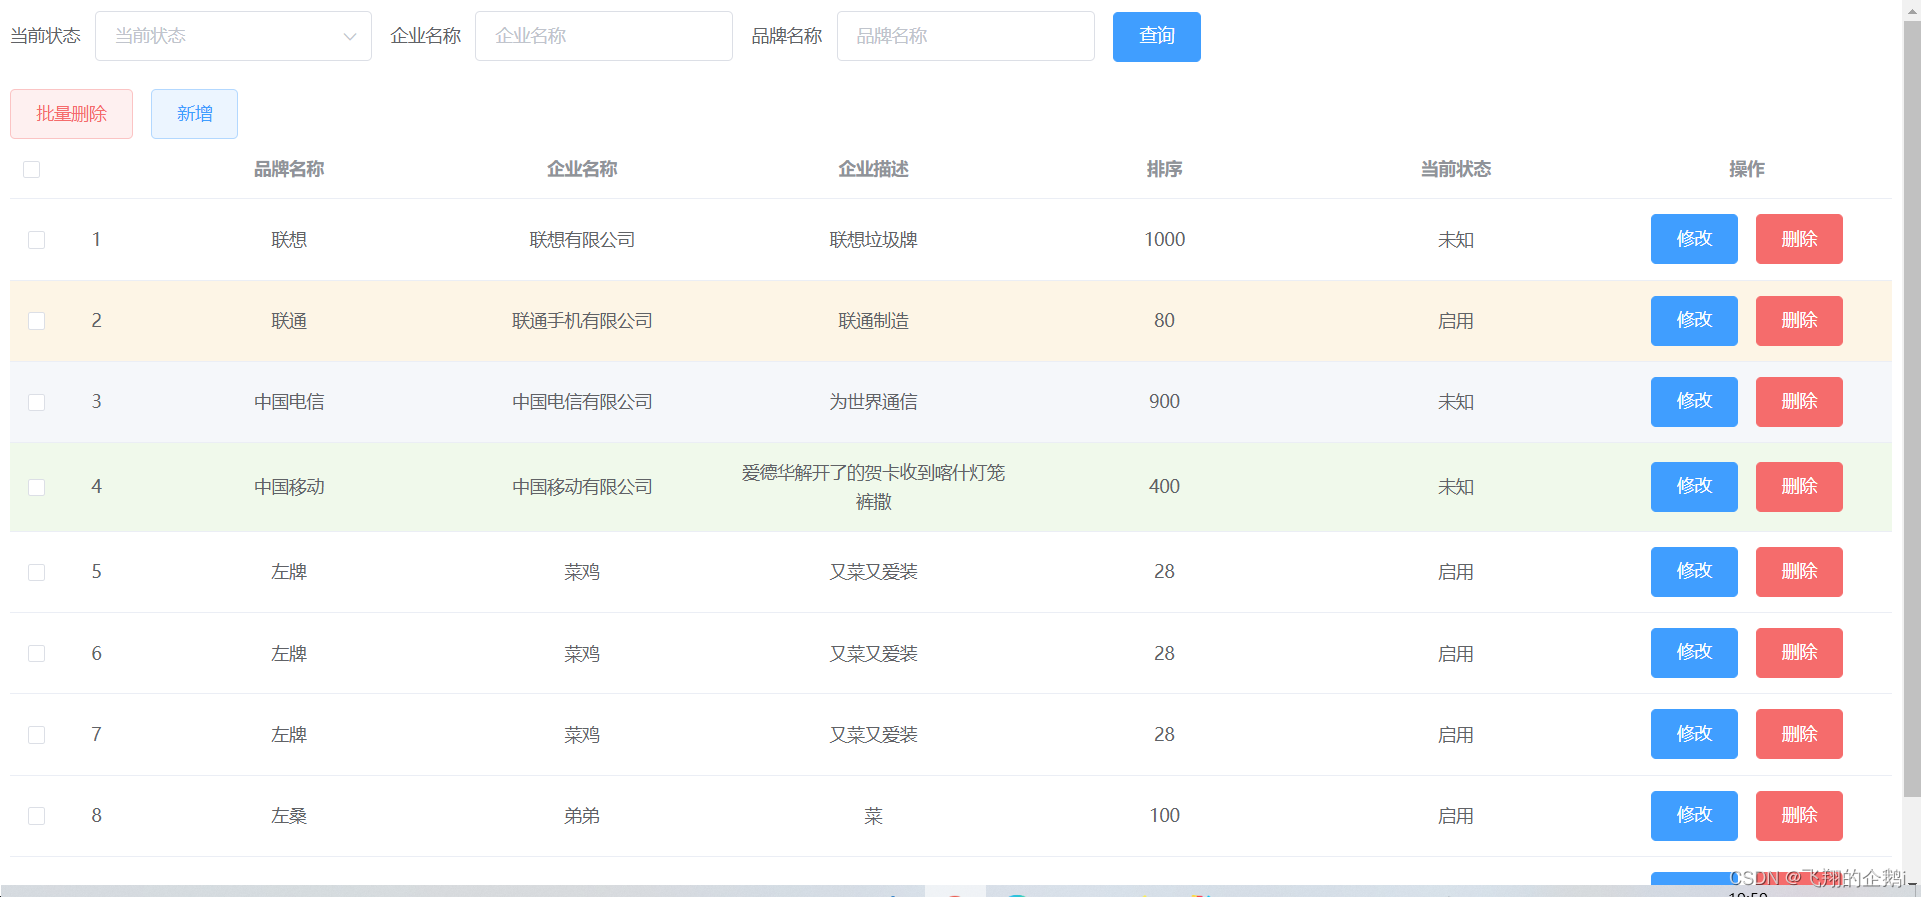This screenshot has height=897, width=1921.
Task: Click 删除 in row 7
Action: (x=1799, y=734)
